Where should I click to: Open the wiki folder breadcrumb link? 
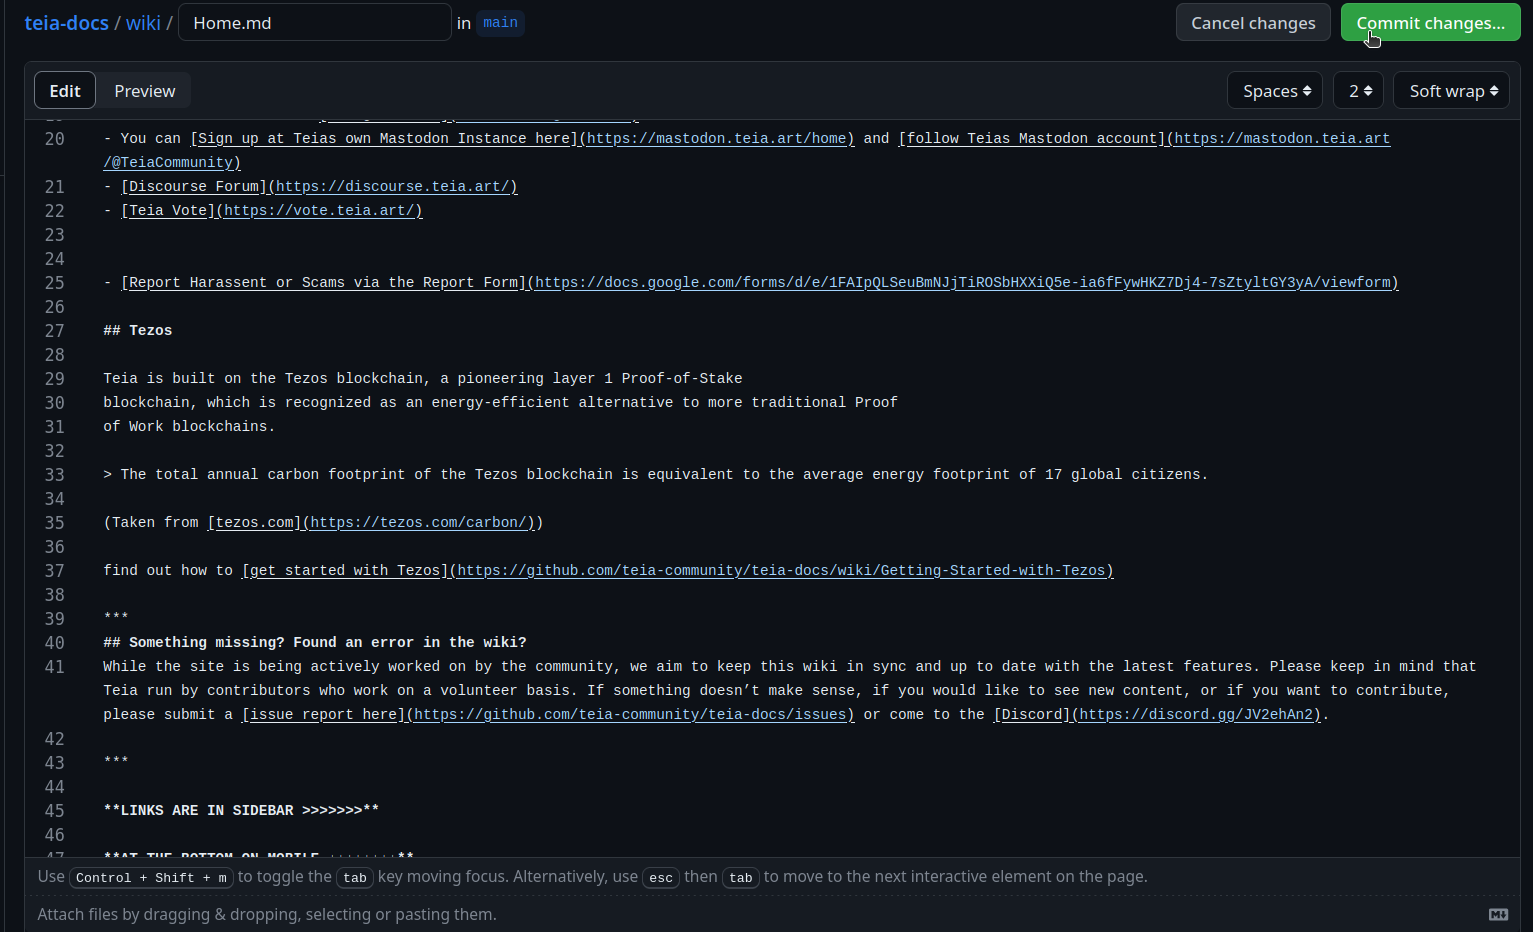click(x=143, y=23)
